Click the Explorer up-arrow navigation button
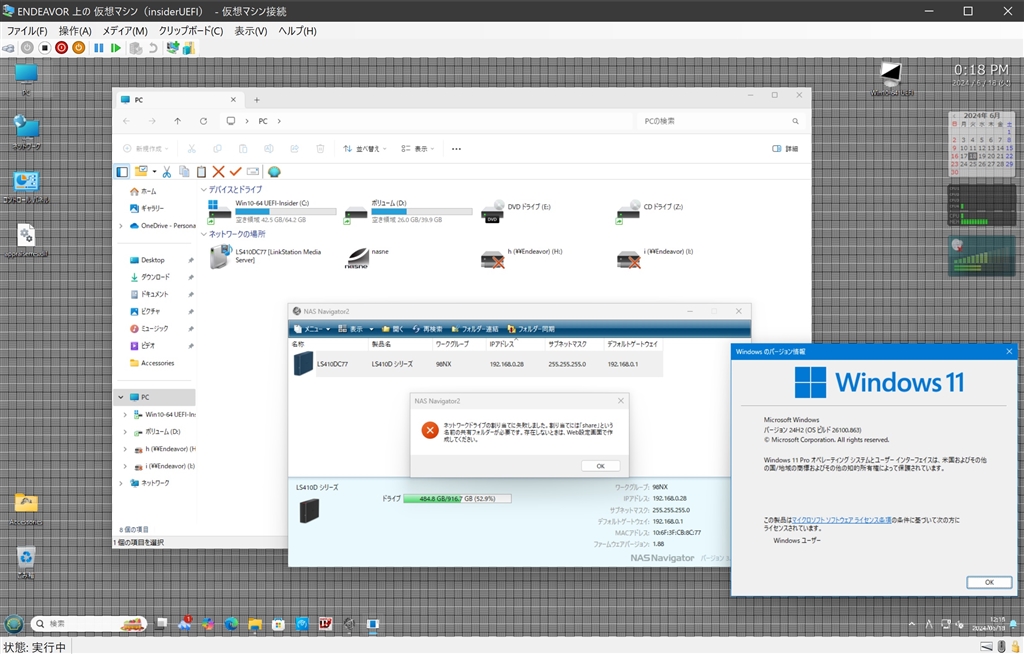Viewport: 1024px width, 654px height. click(178, 121)
